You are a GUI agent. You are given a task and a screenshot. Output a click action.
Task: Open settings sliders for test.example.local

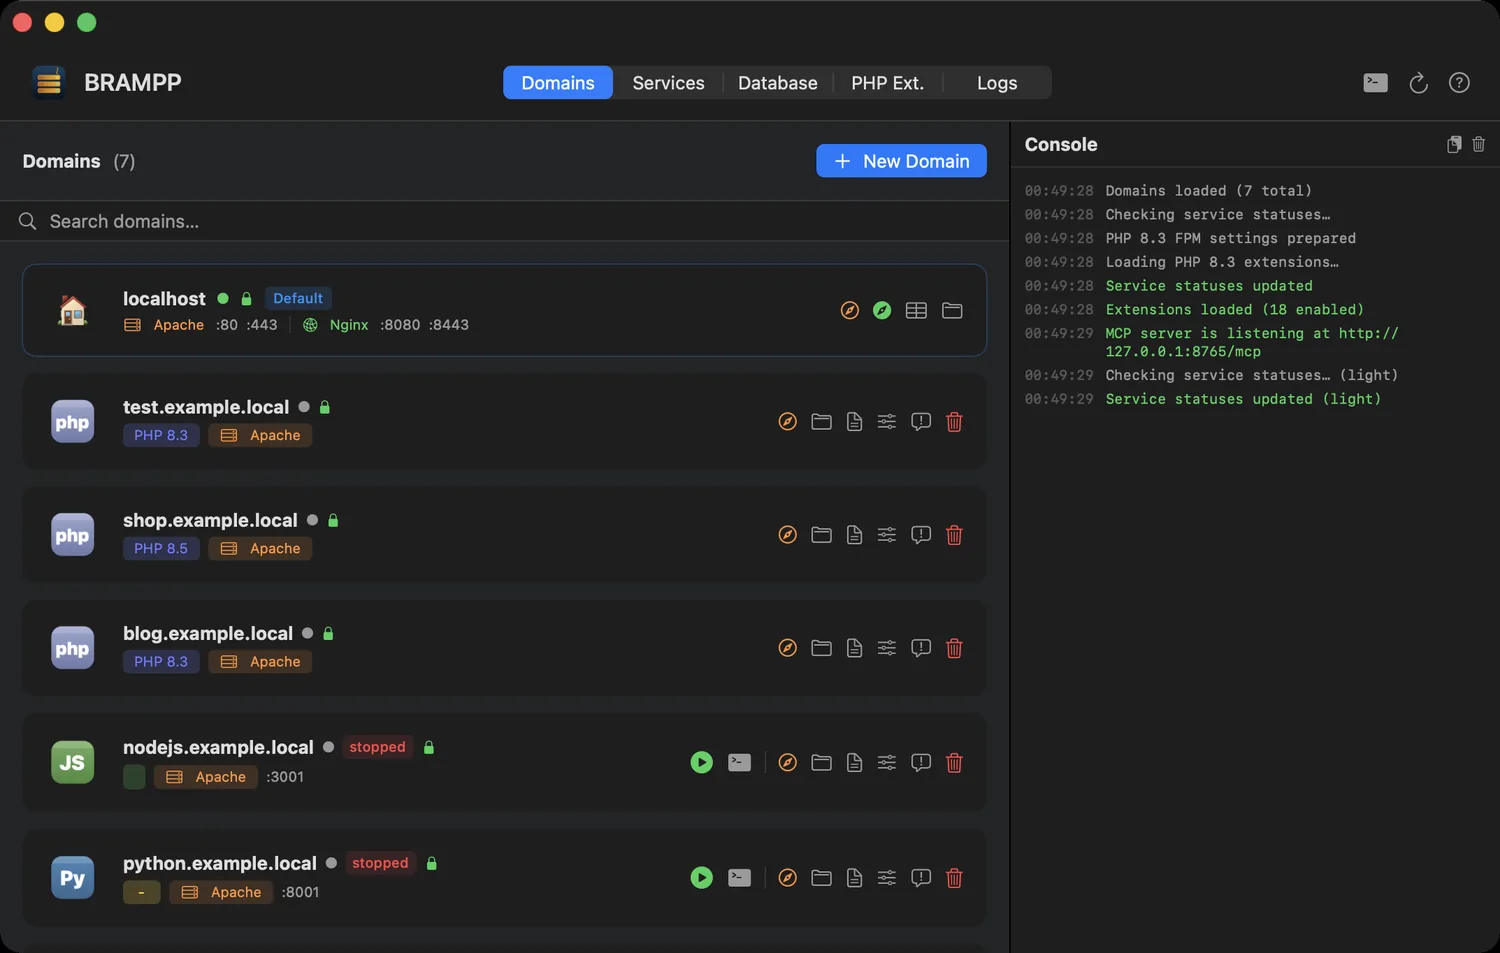click(887, 422)
